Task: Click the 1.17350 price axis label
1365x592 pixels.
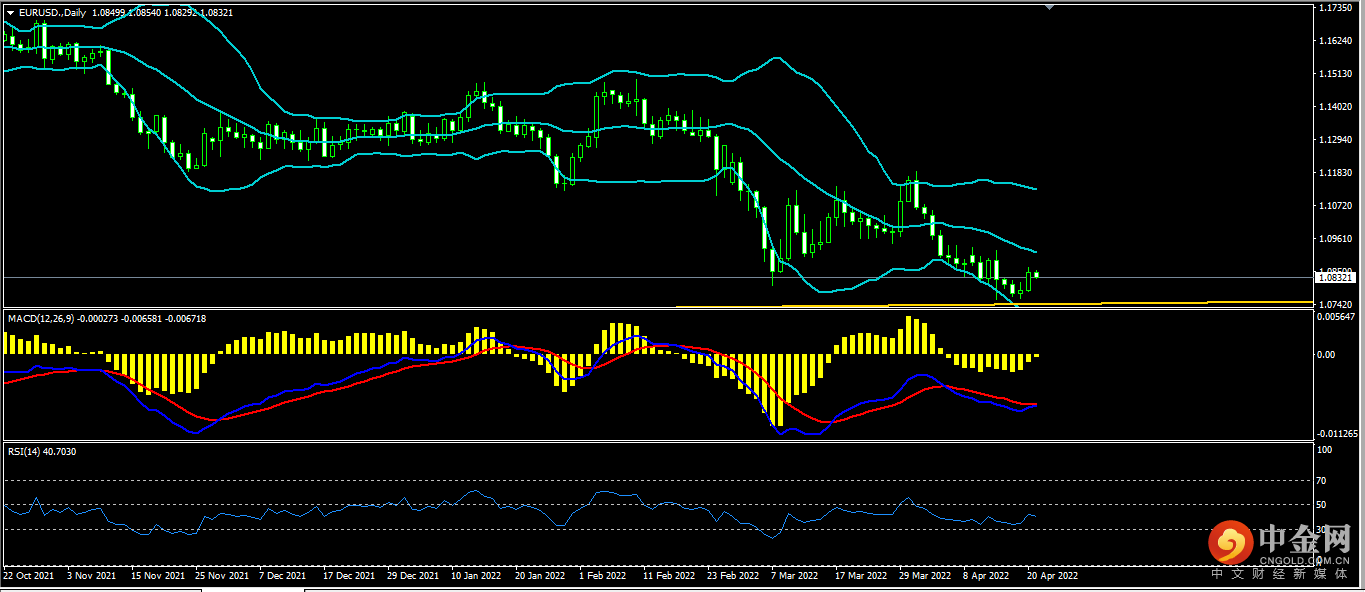Action: point(1336,8)
